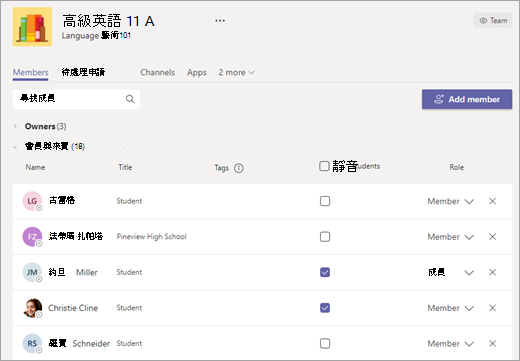The image size is (520, 361).
Task: Expand the Owners (3) section
Action: [15, 126]
